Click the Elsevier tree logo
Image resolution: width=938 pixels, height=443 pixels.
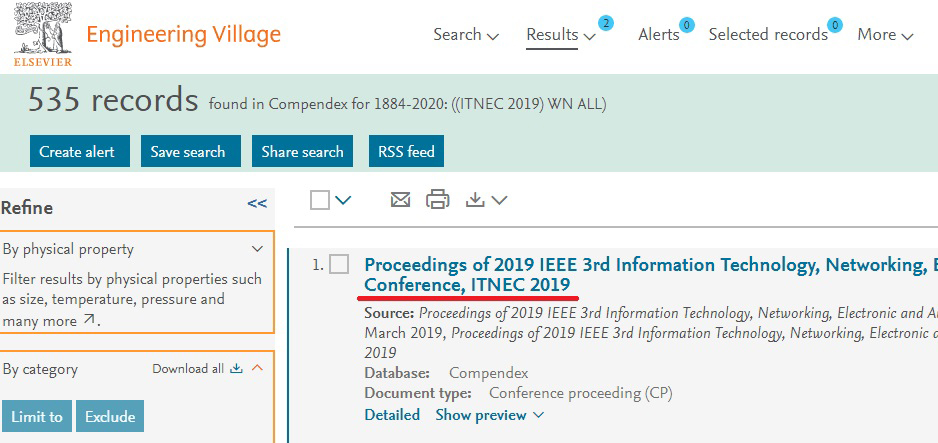[42, 33]
